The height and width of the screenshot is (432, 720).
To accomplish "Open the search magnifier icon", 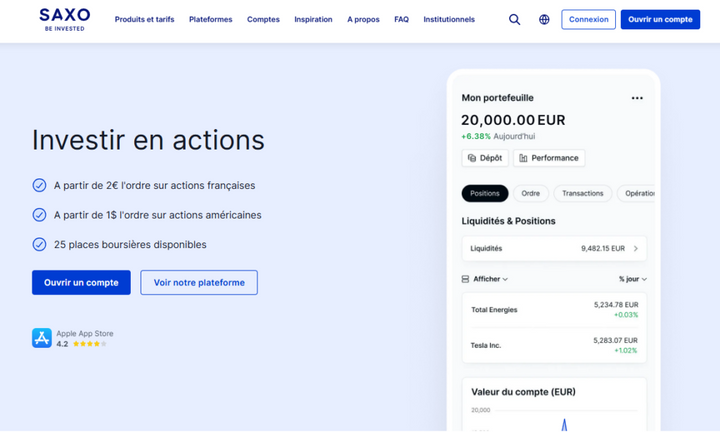I will coord(515,19).
